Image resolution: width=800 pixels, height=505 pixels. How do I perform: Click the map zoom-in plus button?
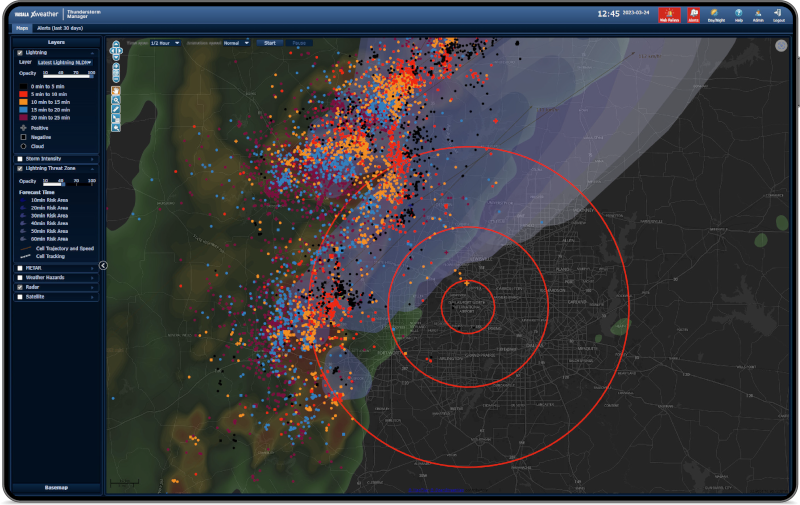tap(116, 66)
